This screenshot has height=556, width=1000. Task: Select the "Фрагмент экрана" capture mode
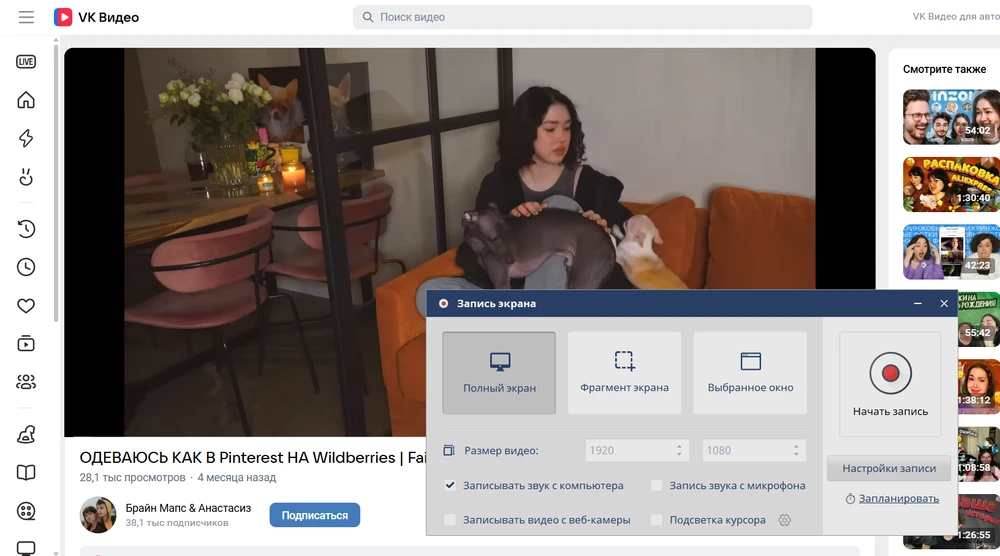[624, 373]
